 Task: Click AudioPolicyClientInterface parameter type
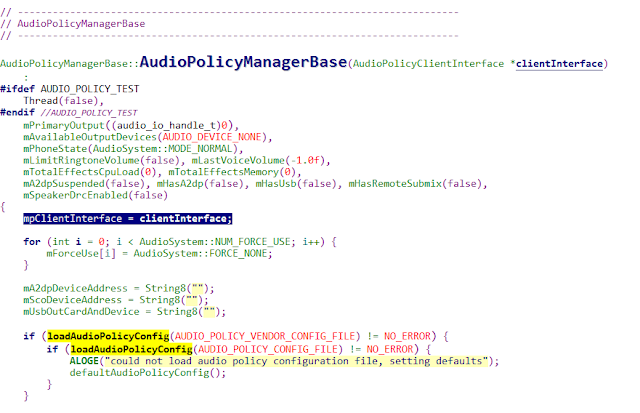tap(429, 64)
